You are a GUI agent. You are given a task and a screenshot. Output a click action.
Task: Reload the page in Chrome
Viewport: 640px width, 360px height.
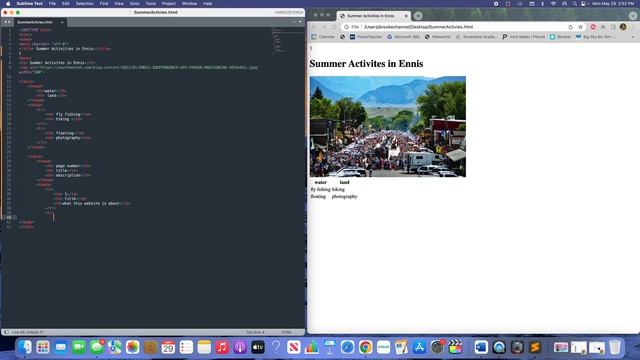[334, 27]
